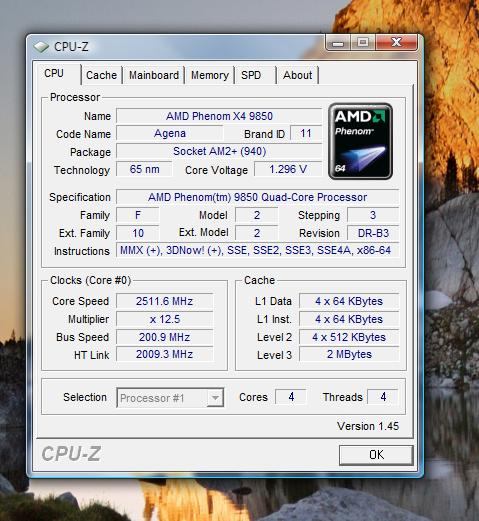
Task: Click the Model value '2'
Action: (257, 215)
